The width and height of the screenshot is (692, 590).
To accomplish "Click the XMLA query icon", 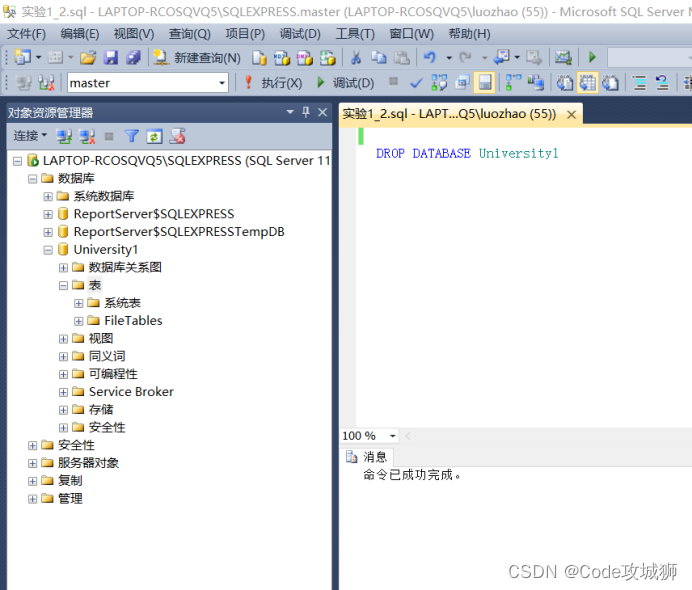I will pos(327,58).
